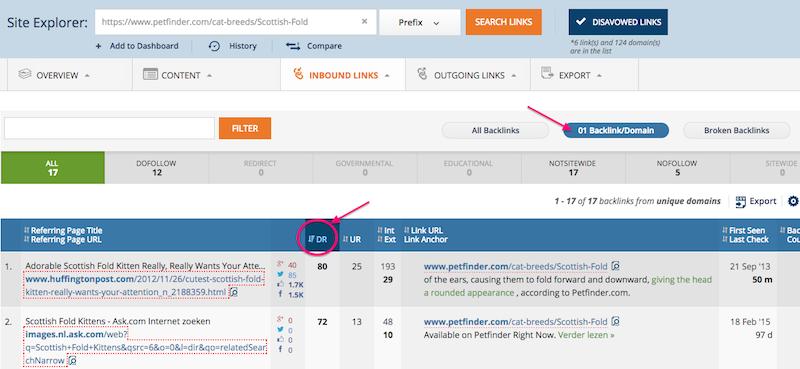The image size is (800, 369).
Task: Click the magnifier icon beside second petfinder link
Action: tap(615, 322)
